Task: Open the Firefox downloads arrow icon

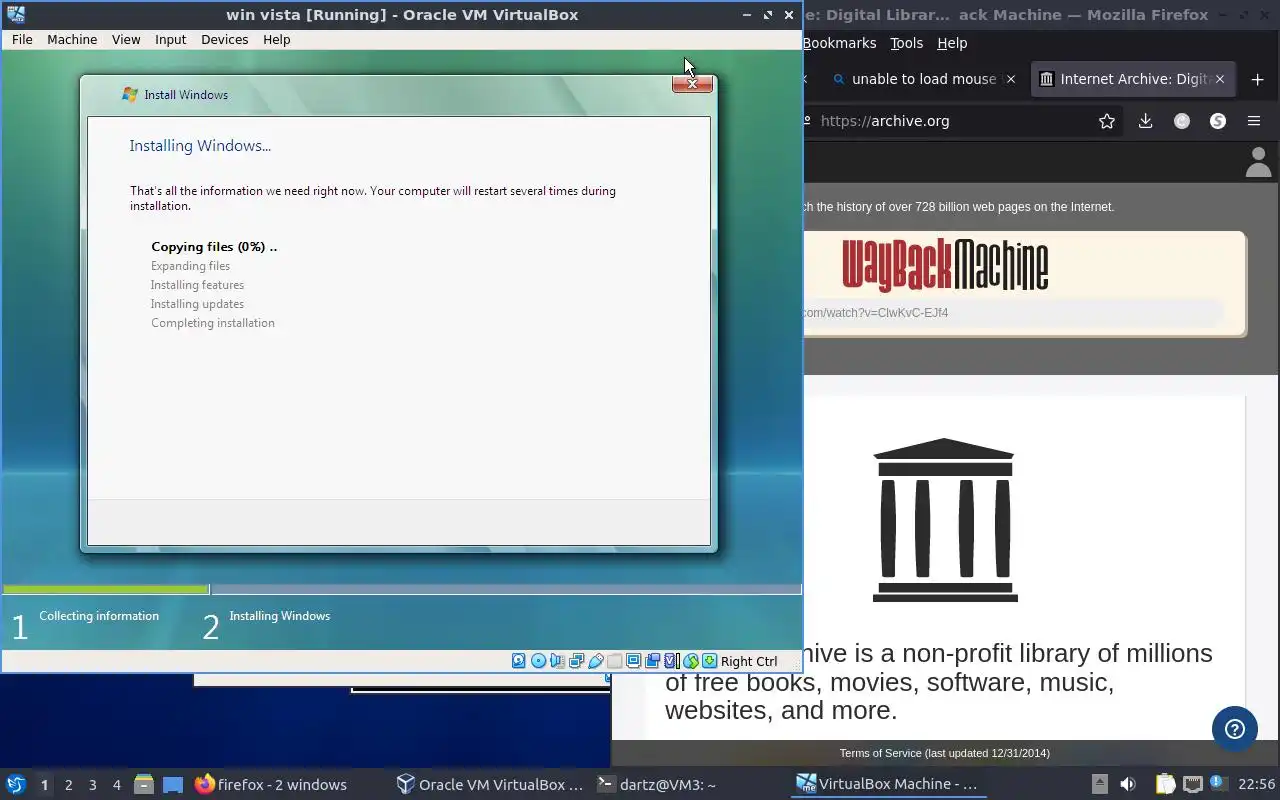Action: [1145, 121]
